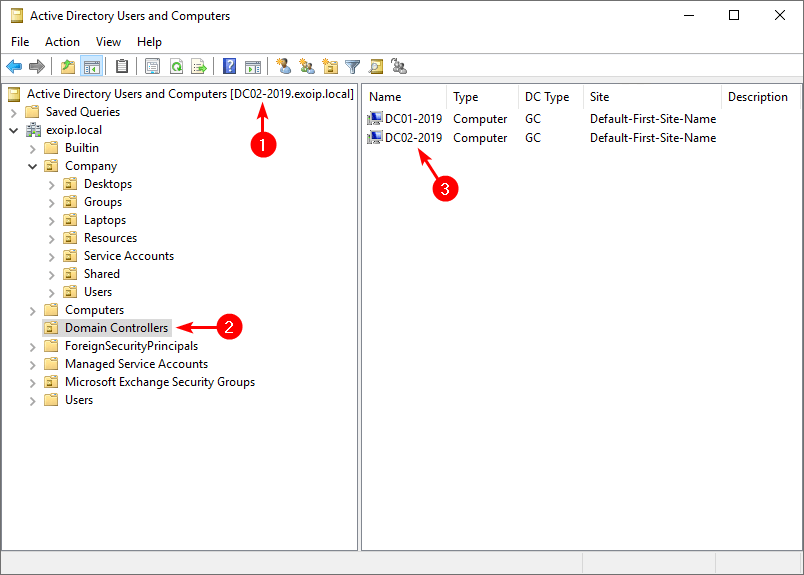This screenshot has height=575, width=804.
Task: Open the Help question mark icon
Action: pos(229,66)
